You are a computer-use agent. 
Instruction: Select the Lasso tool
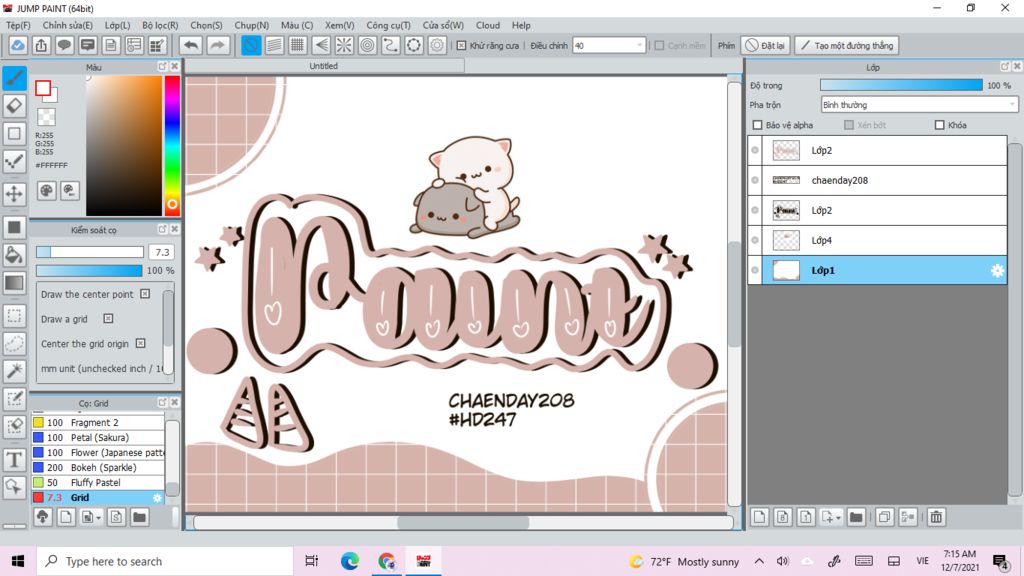[x=14, y=343]
